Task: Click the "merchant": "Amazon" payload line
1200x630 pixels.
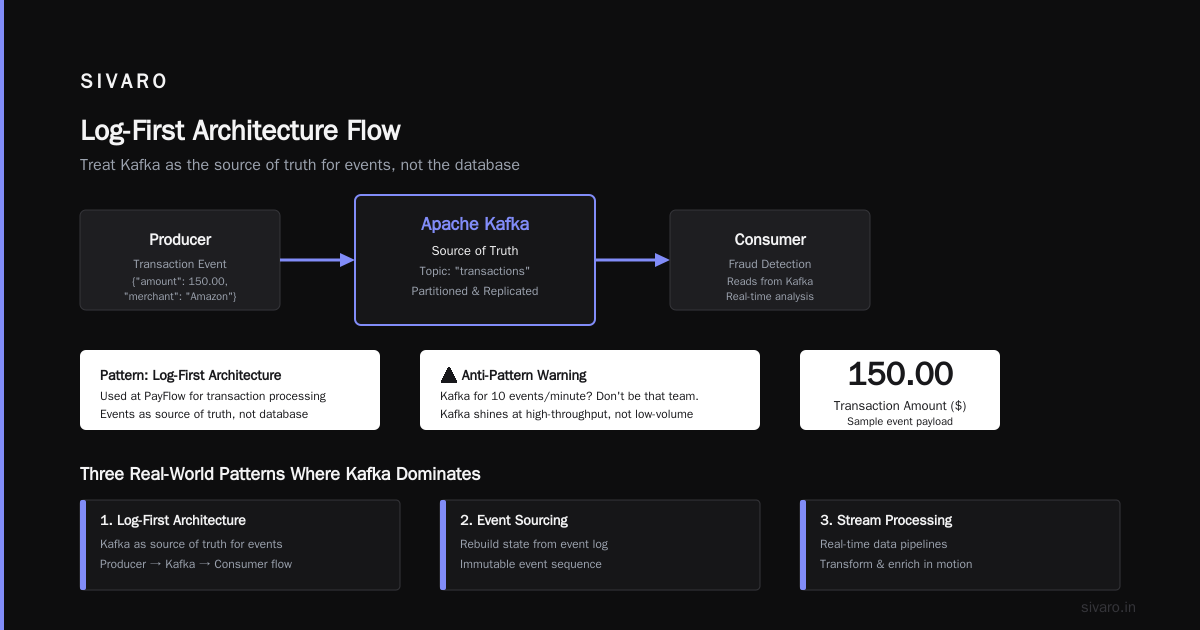Action: tap(180, 296)
